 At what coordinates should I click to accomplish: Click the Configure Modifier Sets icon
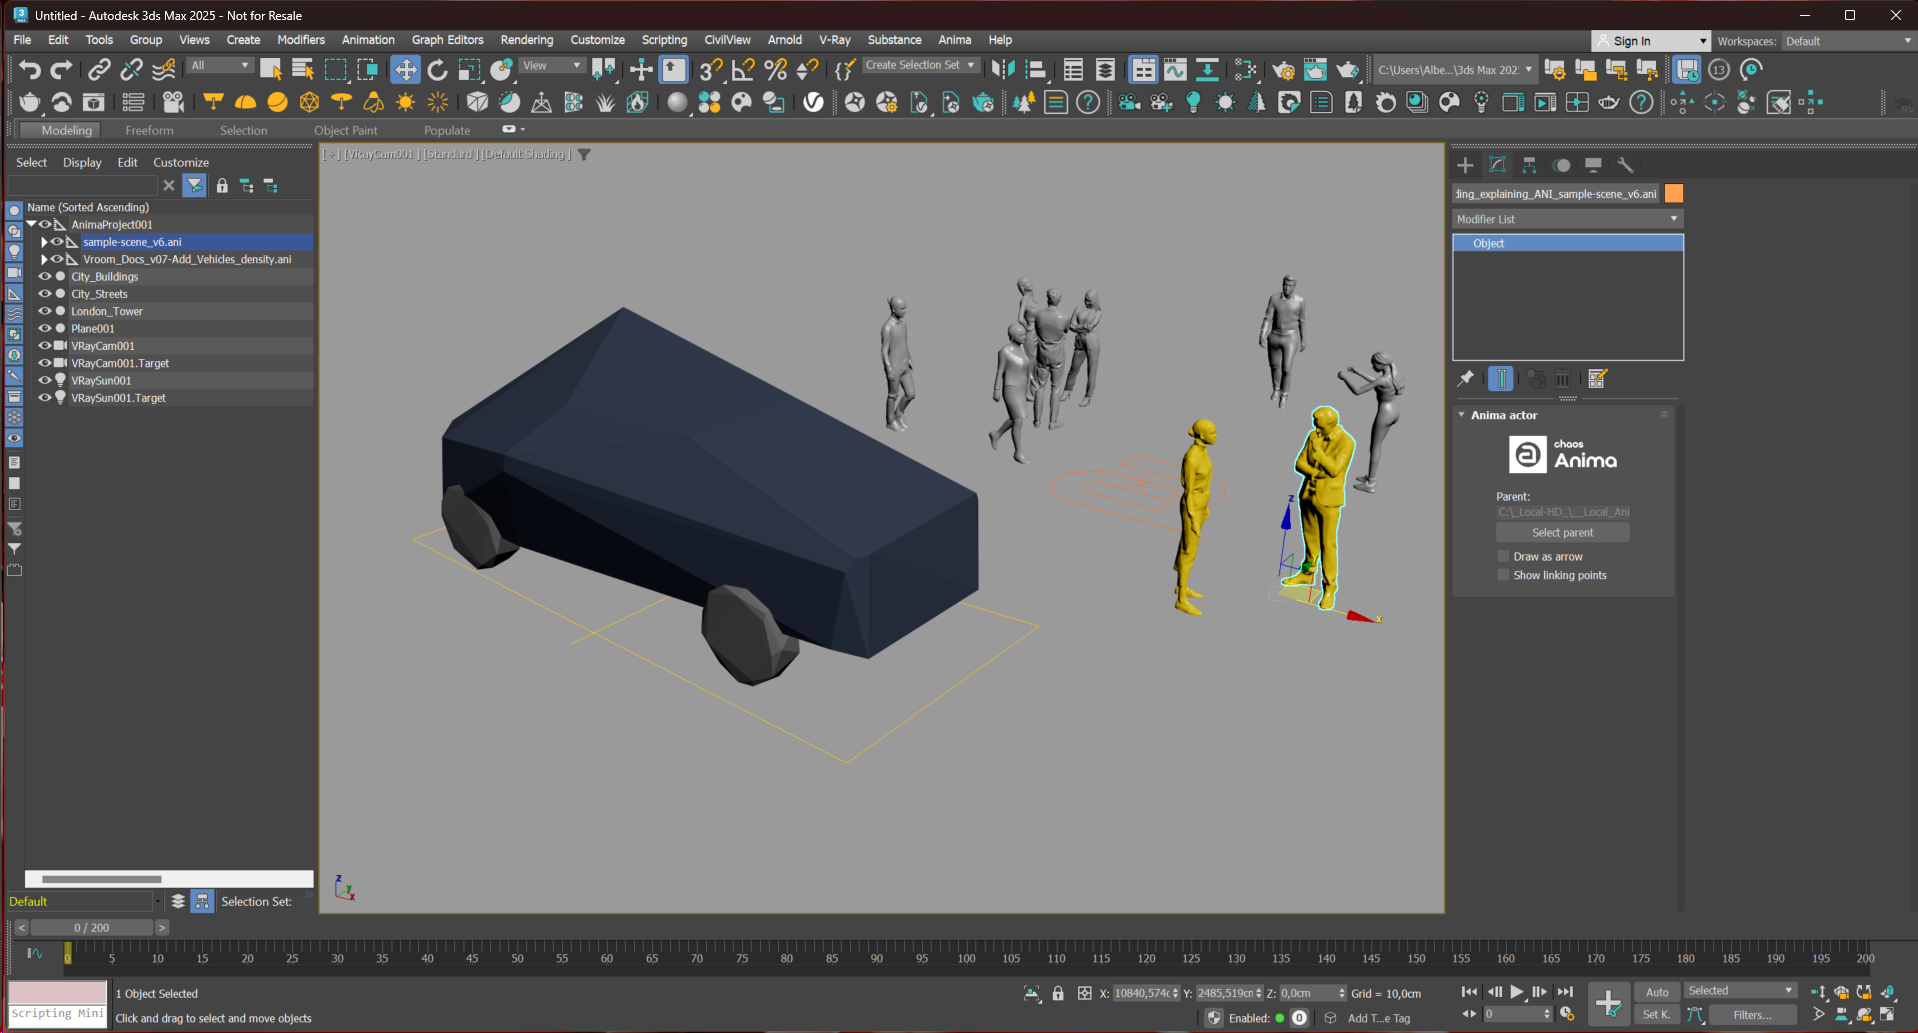tap(1597, 378)
